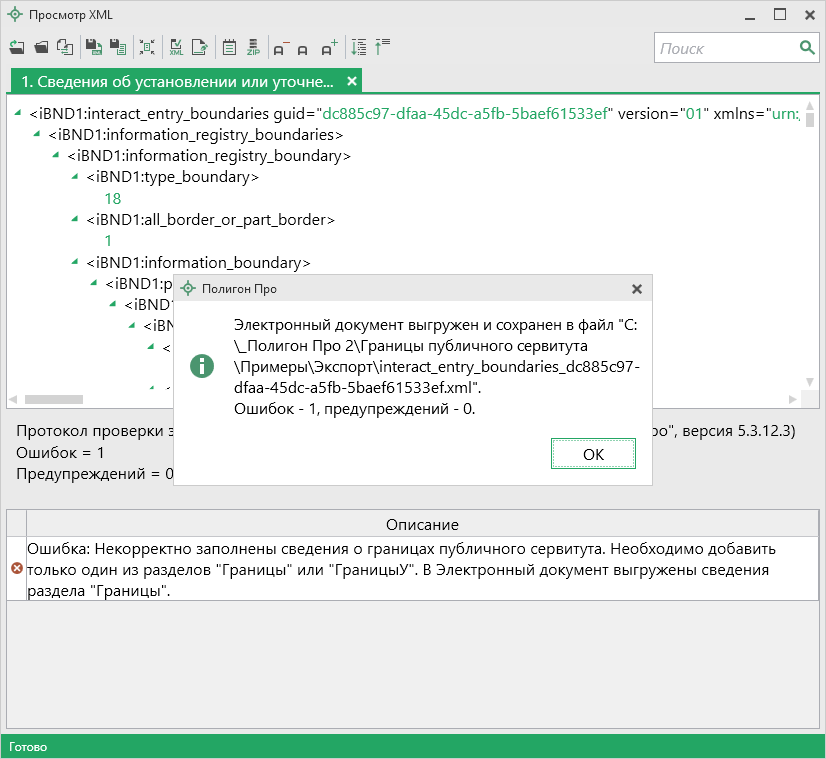Click the ZIP archive toolbar icon

pos(253,47)
